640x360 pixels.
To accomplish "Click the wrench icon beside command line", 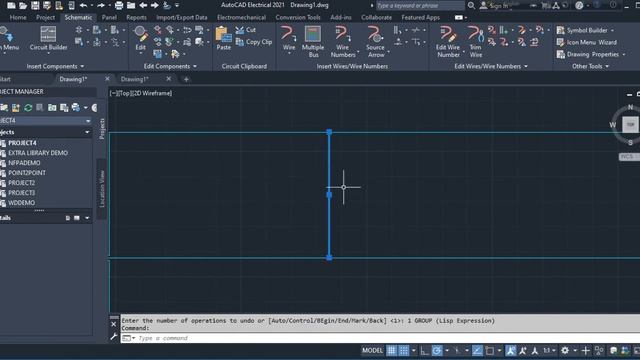I will 114,337.
